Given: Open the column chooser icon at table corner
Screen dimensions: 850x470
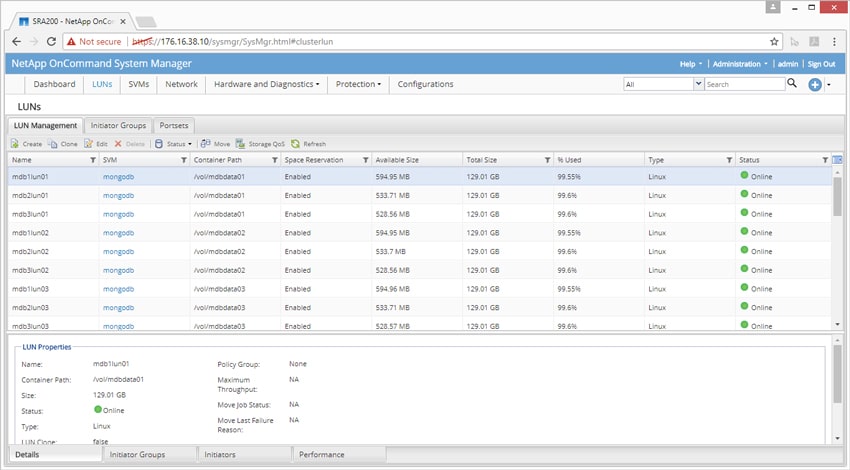Looking at the screenshot, I should (x=838, y=159).
